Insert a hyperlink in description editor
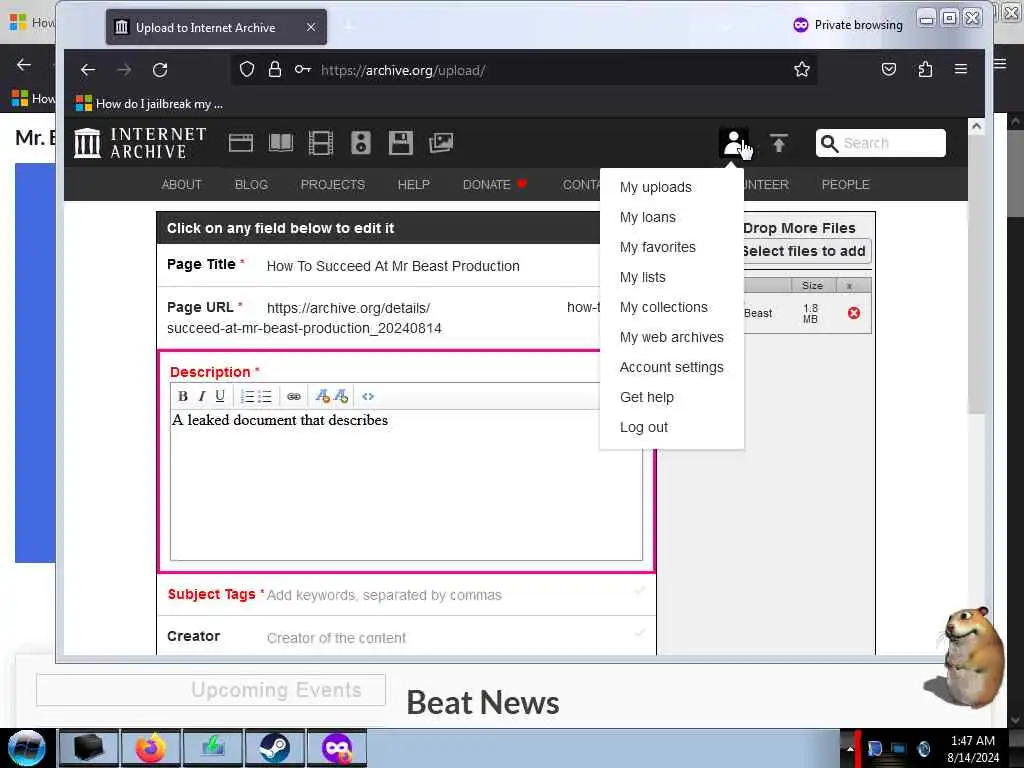Screen dimensions: 1024x768 pos(294,396)
